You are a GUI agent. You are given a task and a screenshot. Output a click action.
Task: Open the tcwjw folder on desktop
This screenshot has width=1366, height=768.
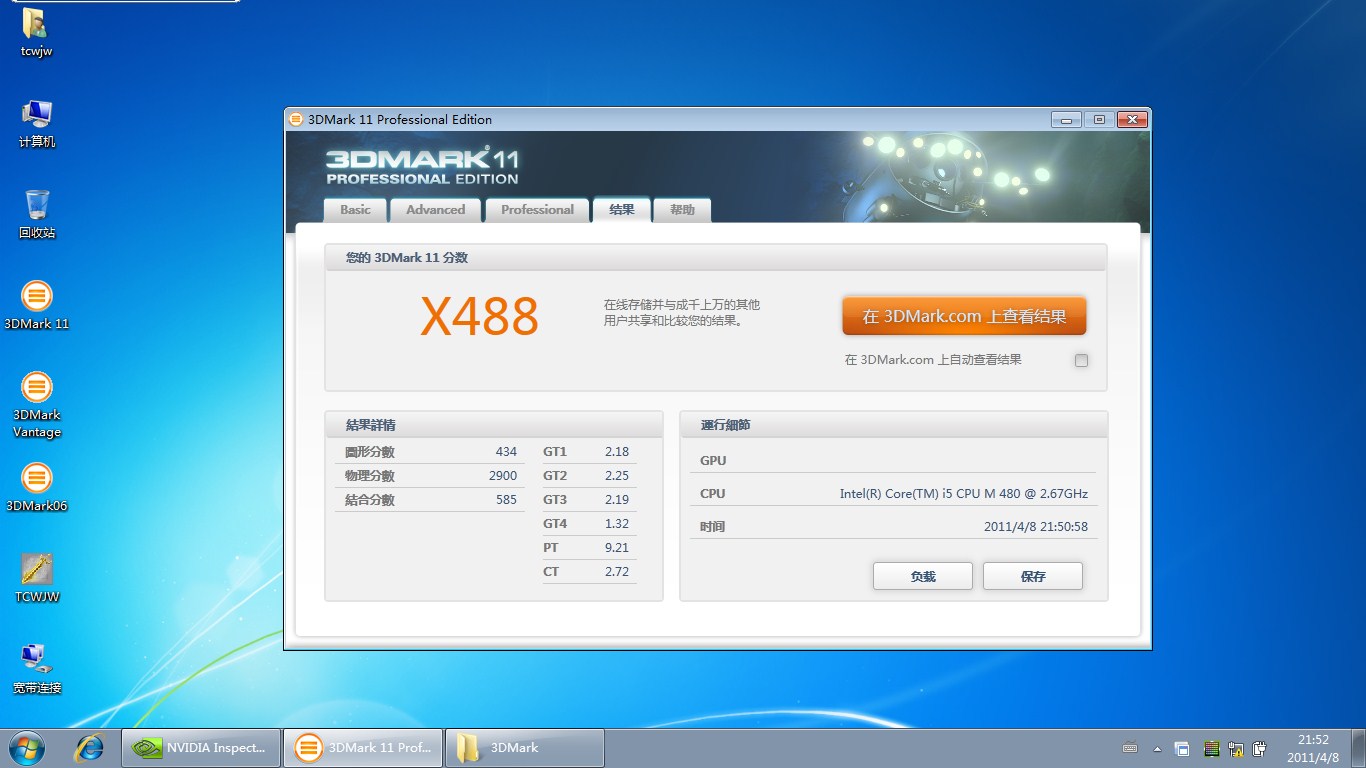[36, 33]
